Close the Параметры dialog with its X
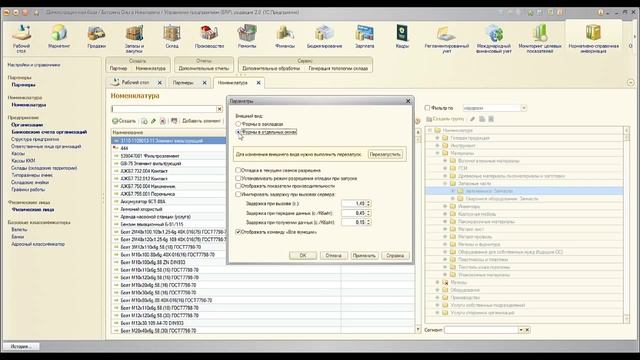Image resolution: width=640 pixels, height=360 pixels. (408, 101)
